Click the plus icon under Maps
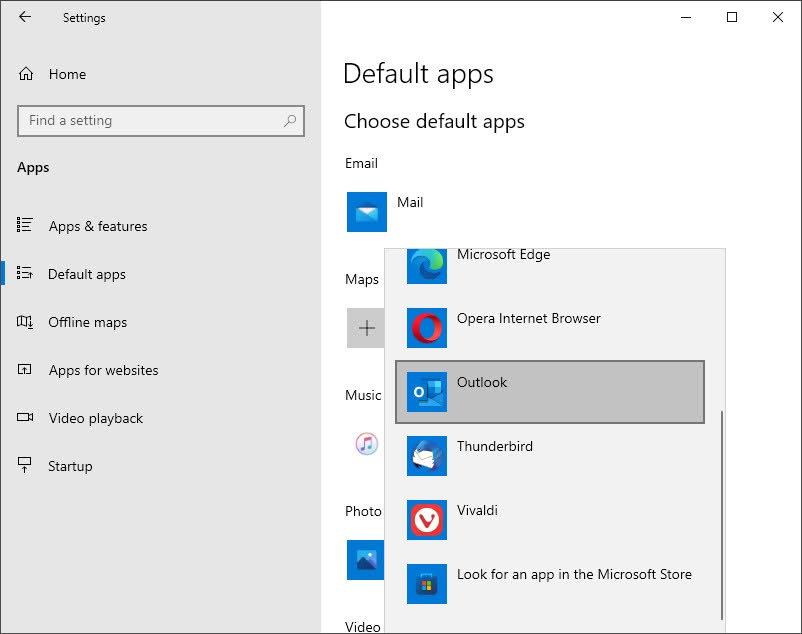The height and width of the screenshot is (634, 802). tap(366, 328)
